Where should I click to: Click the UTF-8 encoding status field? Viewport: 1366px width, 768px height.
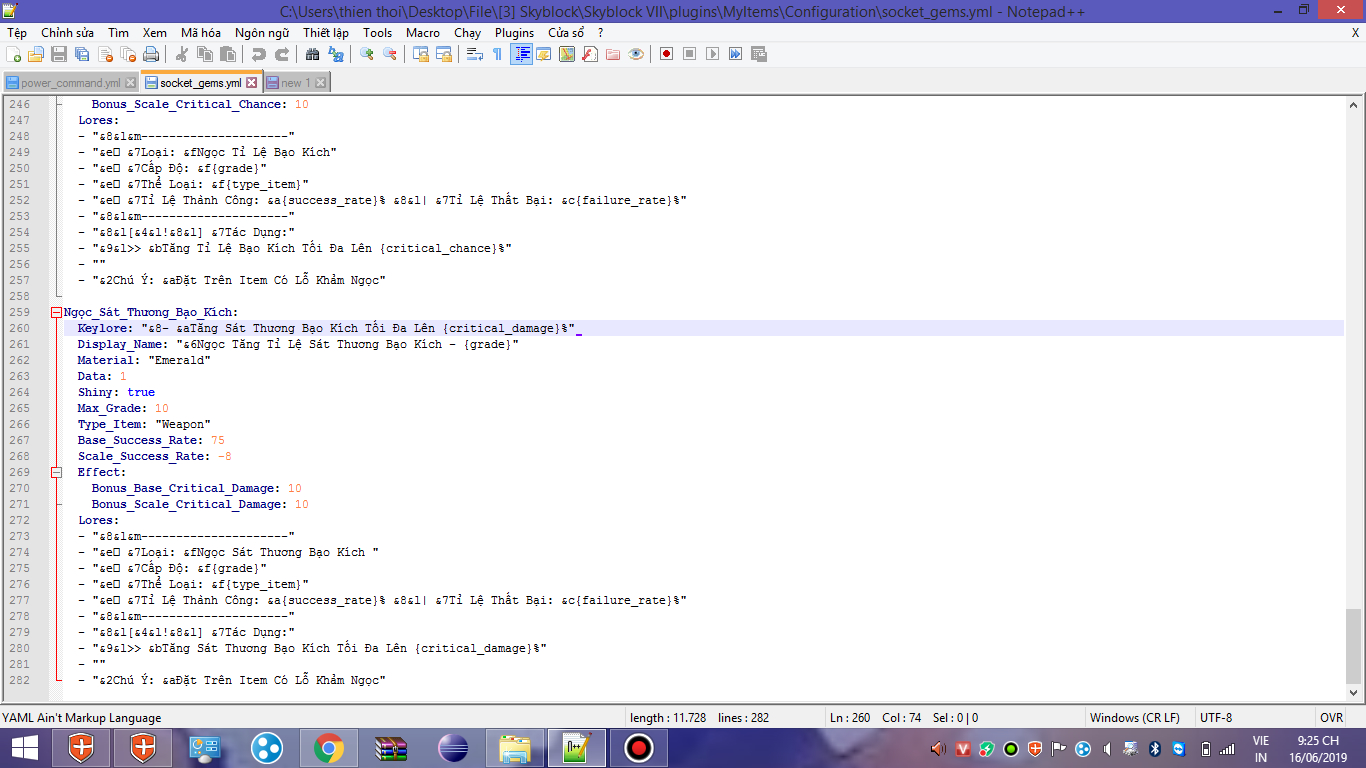point(1217,717)
